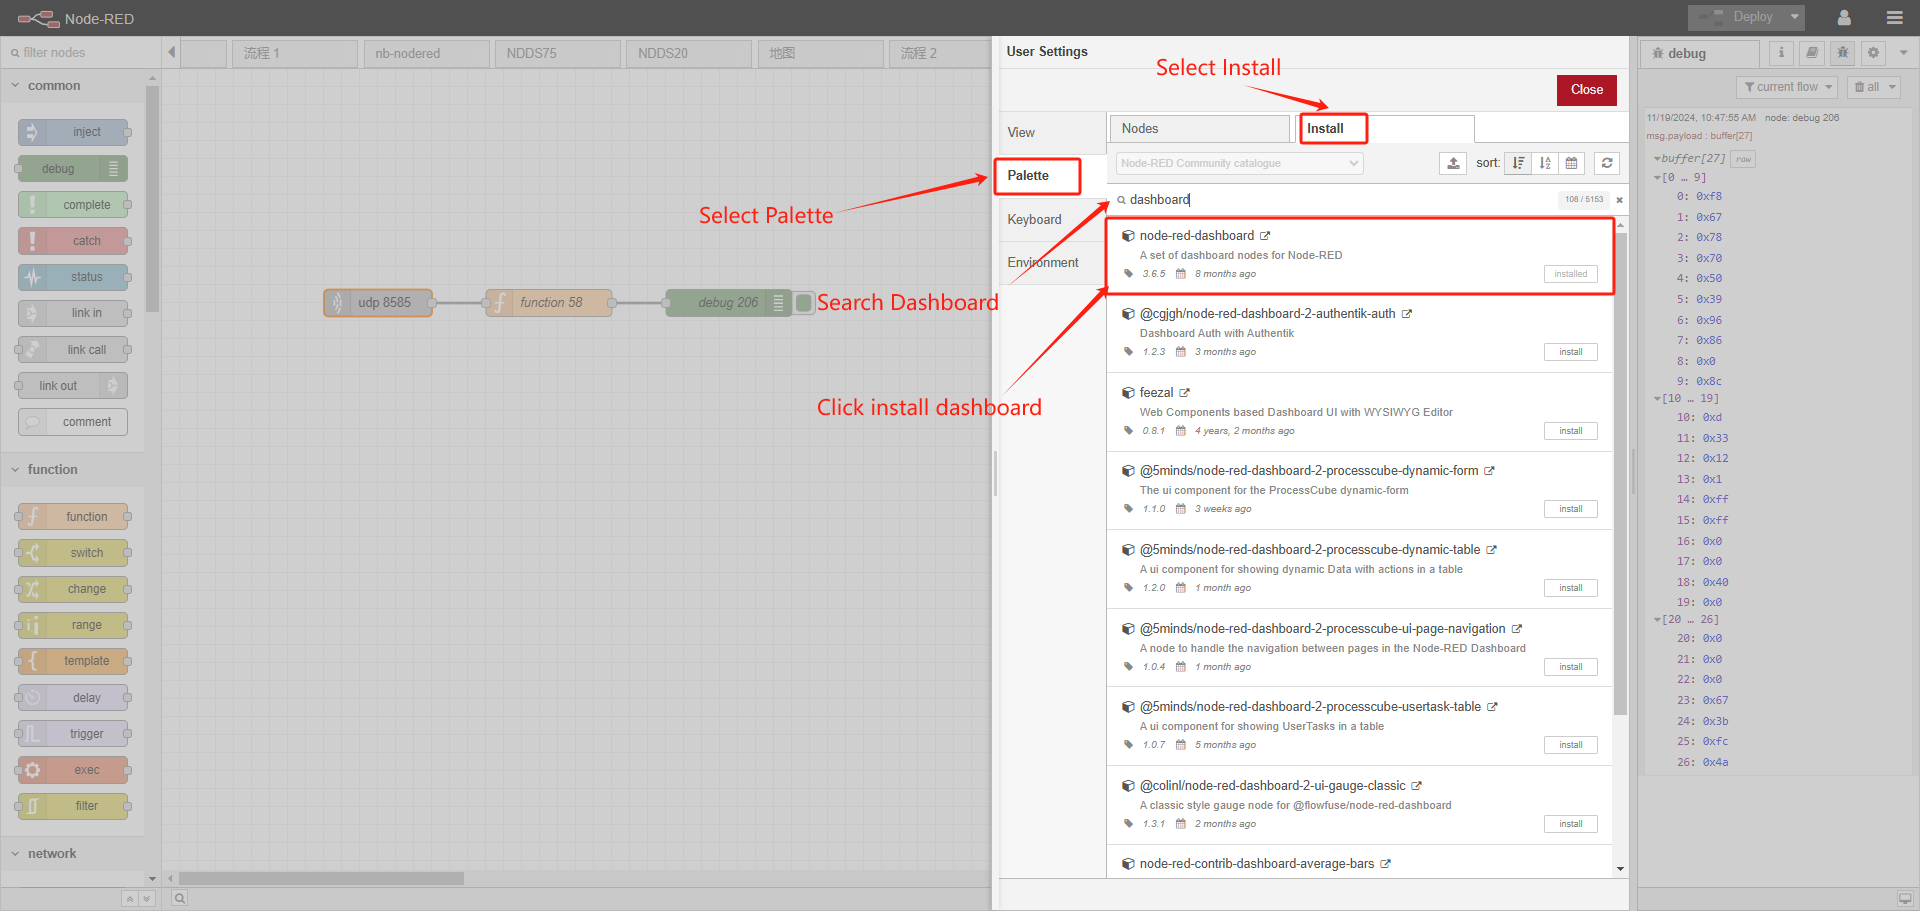This screenshot has height=911, width=1920.
Task: Install the processcube-dynamic-form package
Action: [1570, 509]
